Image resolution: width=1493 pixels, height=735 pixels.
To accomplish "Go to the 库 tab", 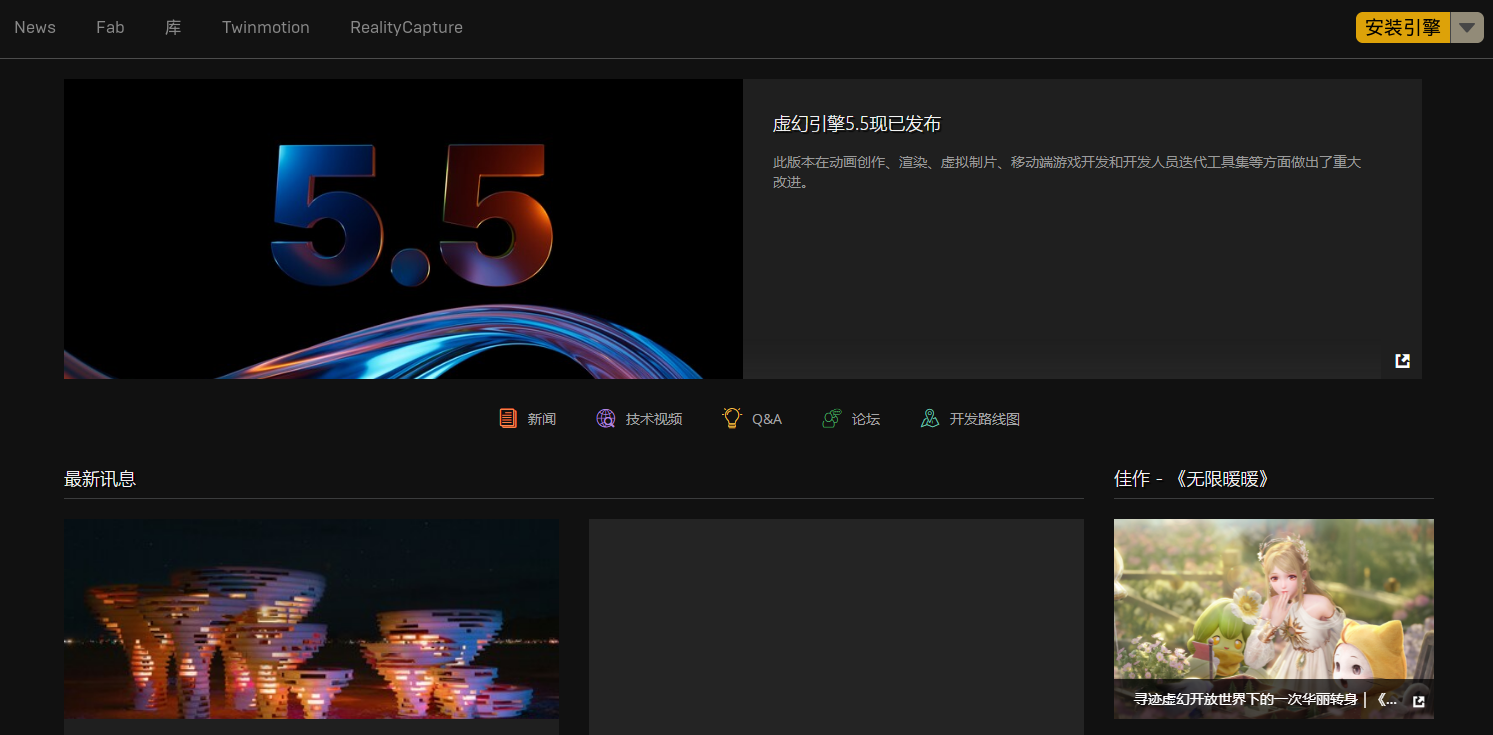I will click(173, 28).
